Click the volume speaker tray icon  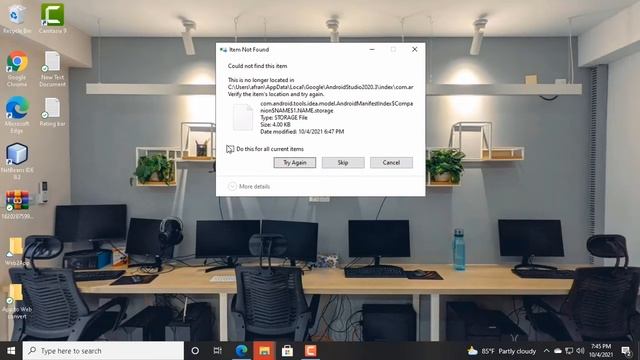pos(580,351)
